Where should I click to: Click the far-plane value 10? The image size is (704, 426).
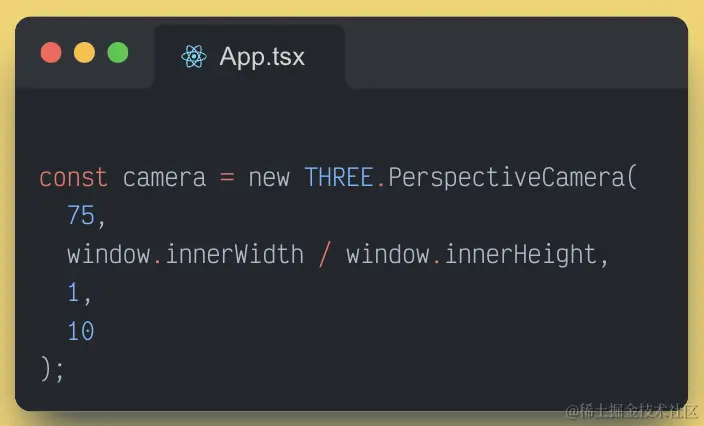click(81, 331)
